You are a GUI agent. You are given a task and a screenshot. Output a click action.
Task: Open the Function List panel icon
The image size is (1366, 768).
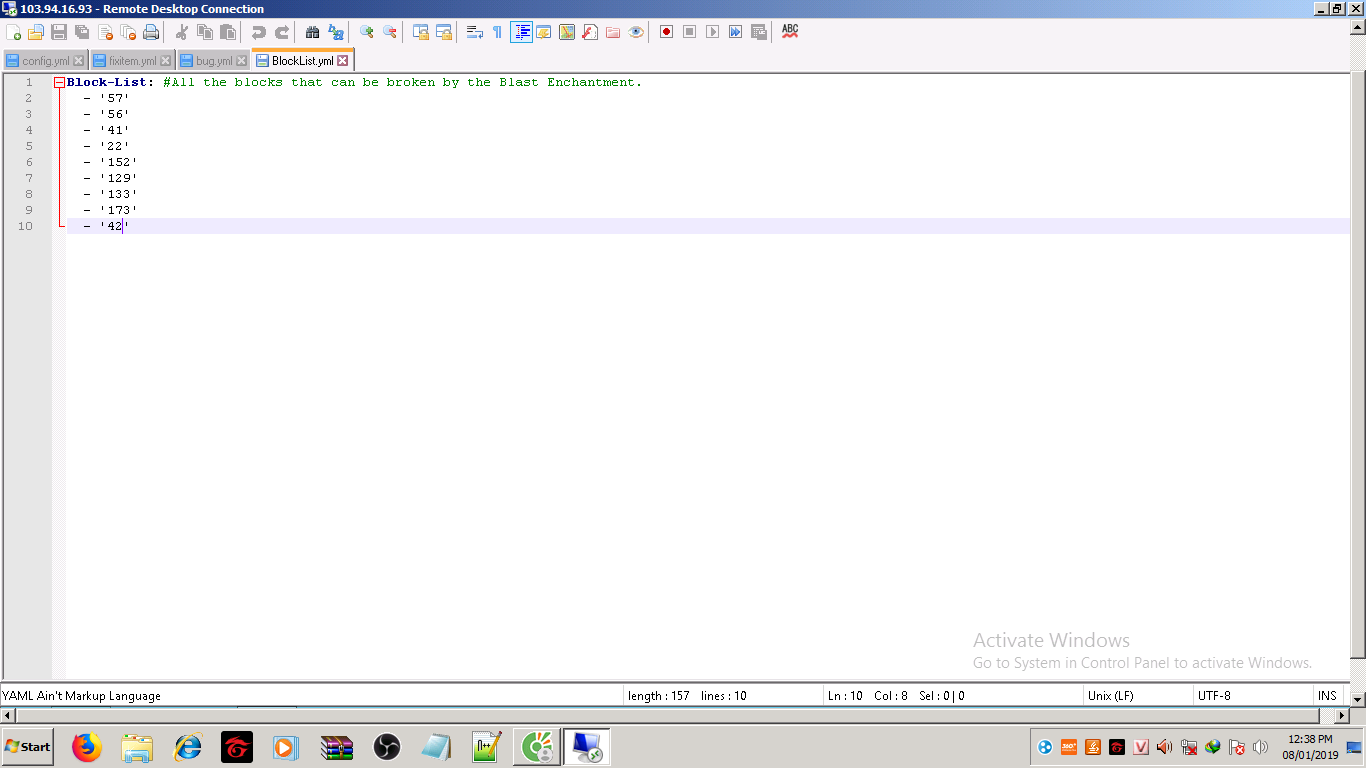click(590, 32)
